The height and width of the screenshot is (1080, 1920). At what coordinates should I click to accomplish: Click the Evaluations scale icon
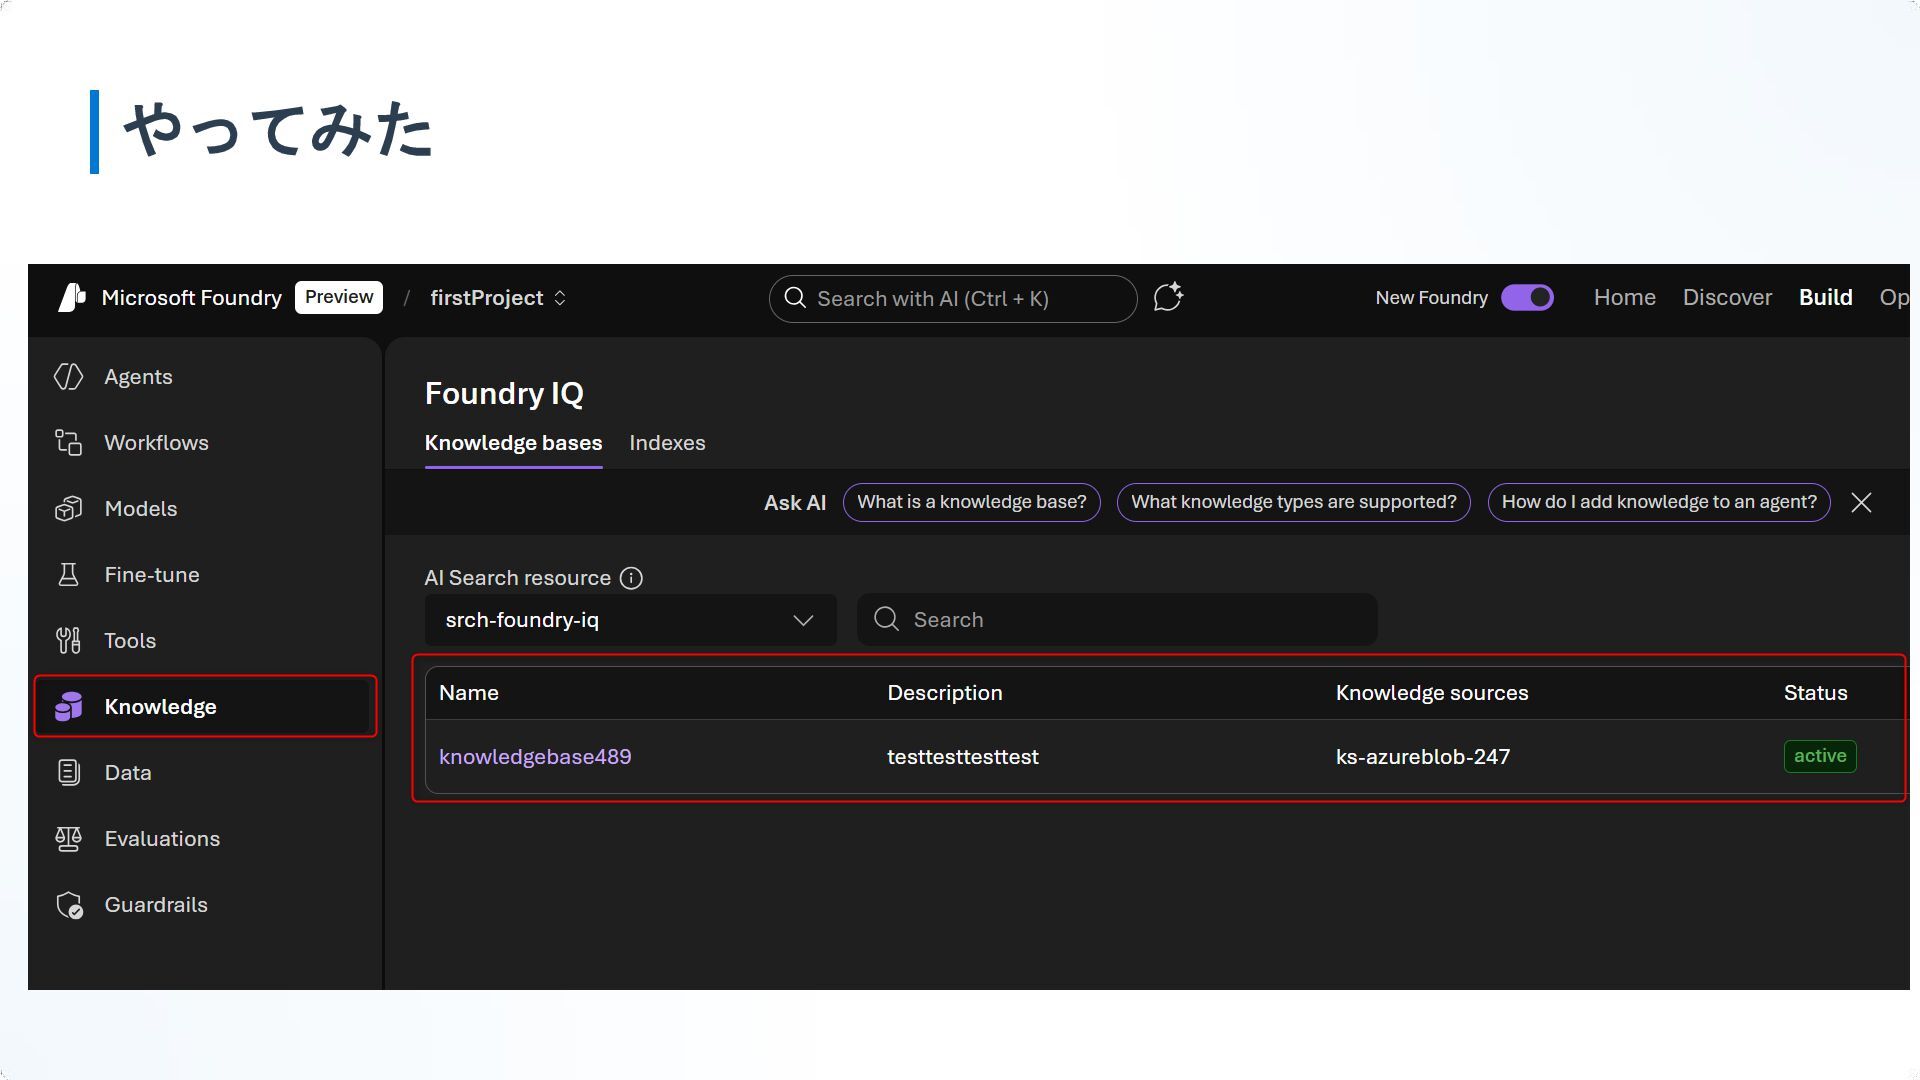[x=68, y=839]
